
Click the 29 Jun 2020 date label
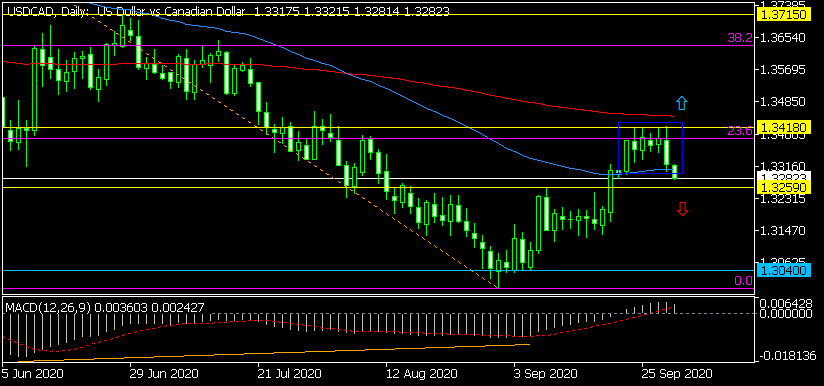[163, 374]
